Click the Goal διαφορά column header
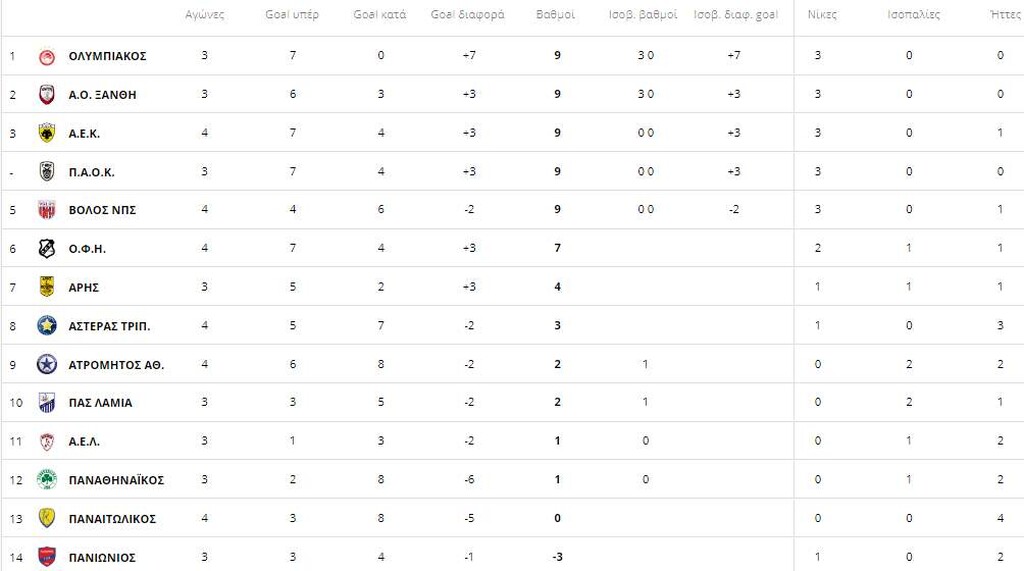Image resolution: width=1024 pixels, height=571 pixels. pos(468,15)
